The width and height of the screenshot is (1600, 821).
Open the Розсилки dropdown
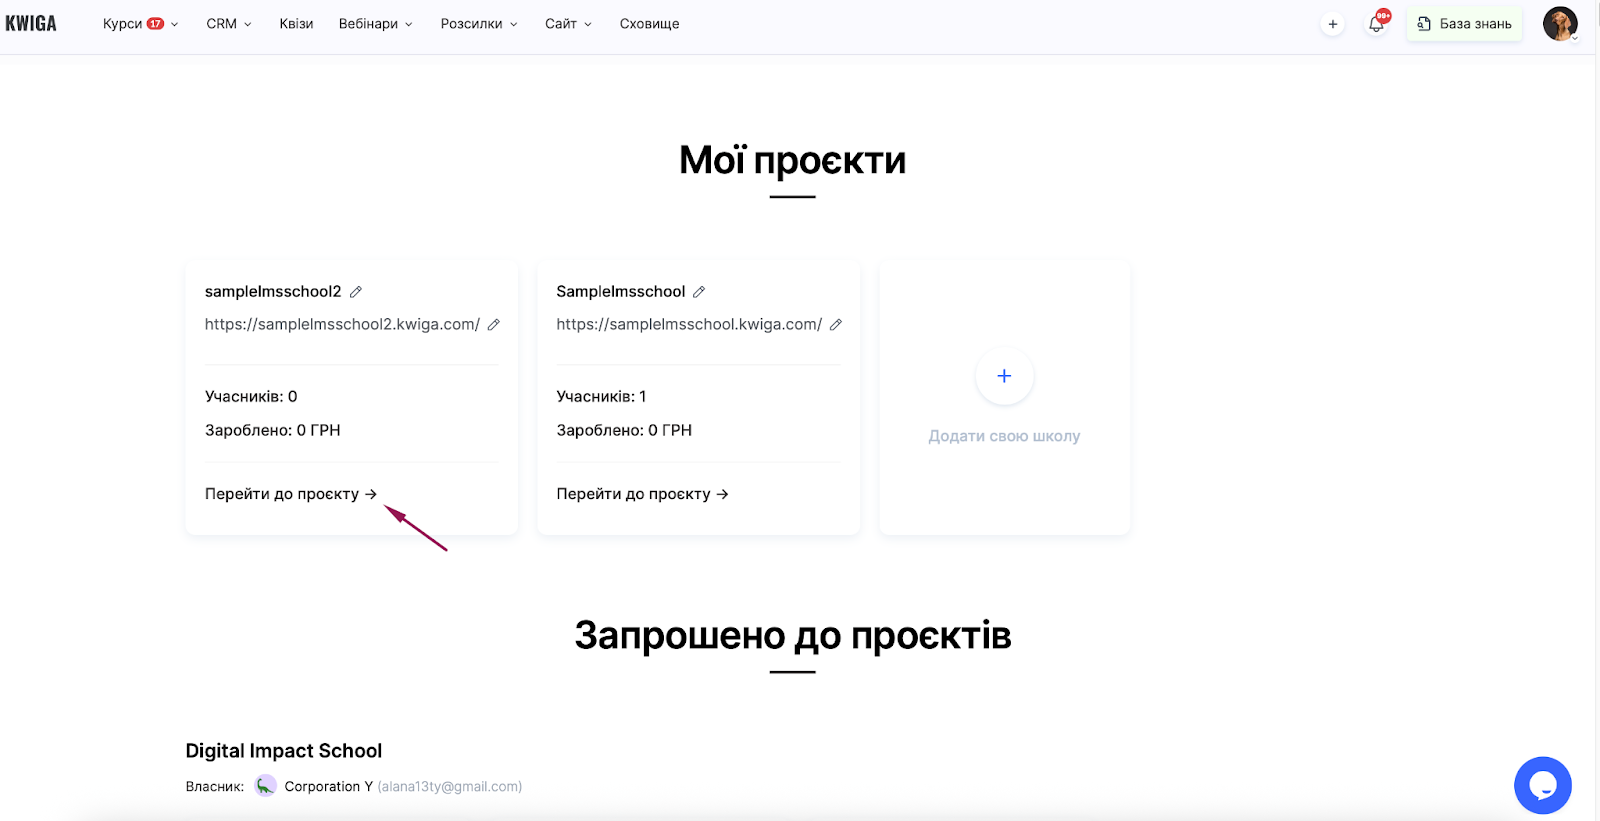(479, 24)
